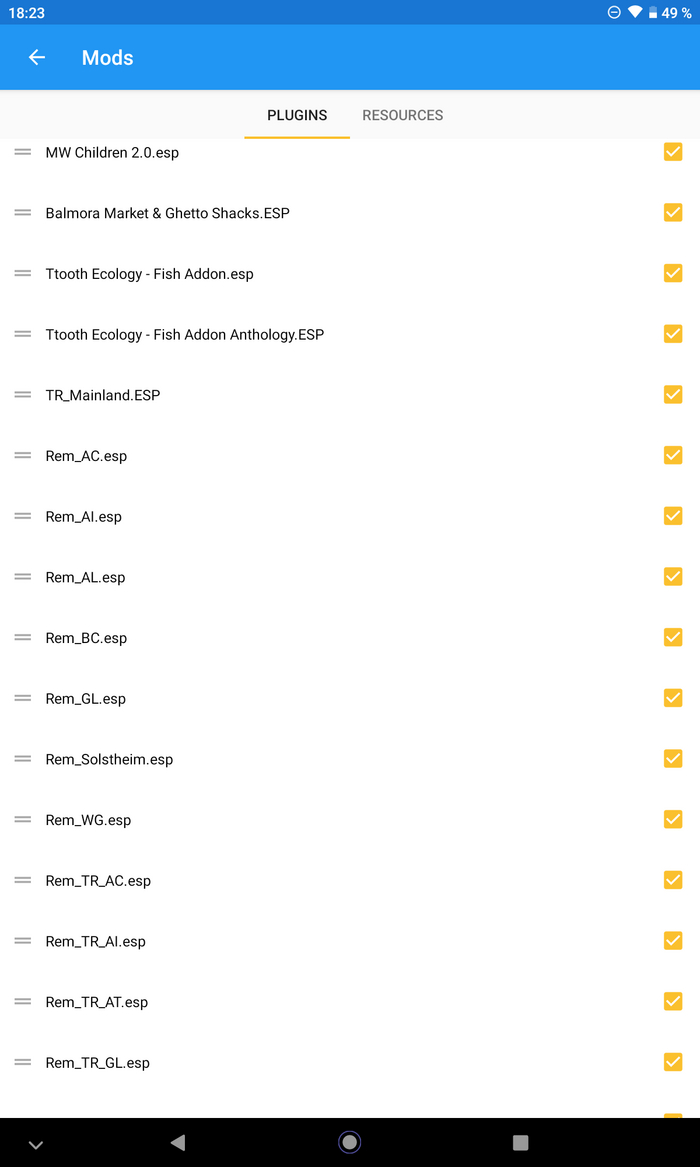Select the Rem_WG.esp plugin name
This screenshot has width=700, height=1167.
(x=88, y=820)
